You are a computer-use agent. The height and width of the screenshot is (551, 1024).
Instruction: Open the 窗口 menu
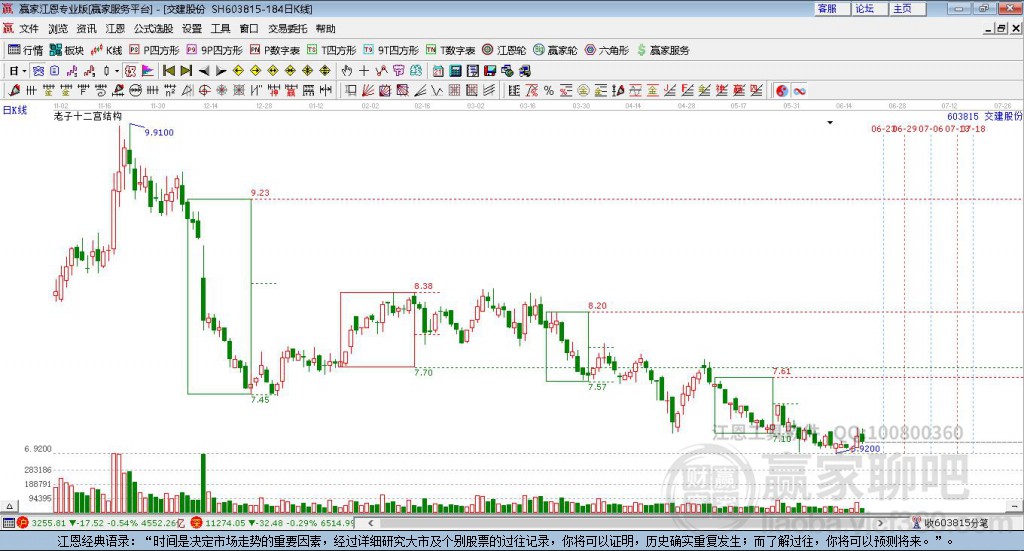[x=249, y=29]
